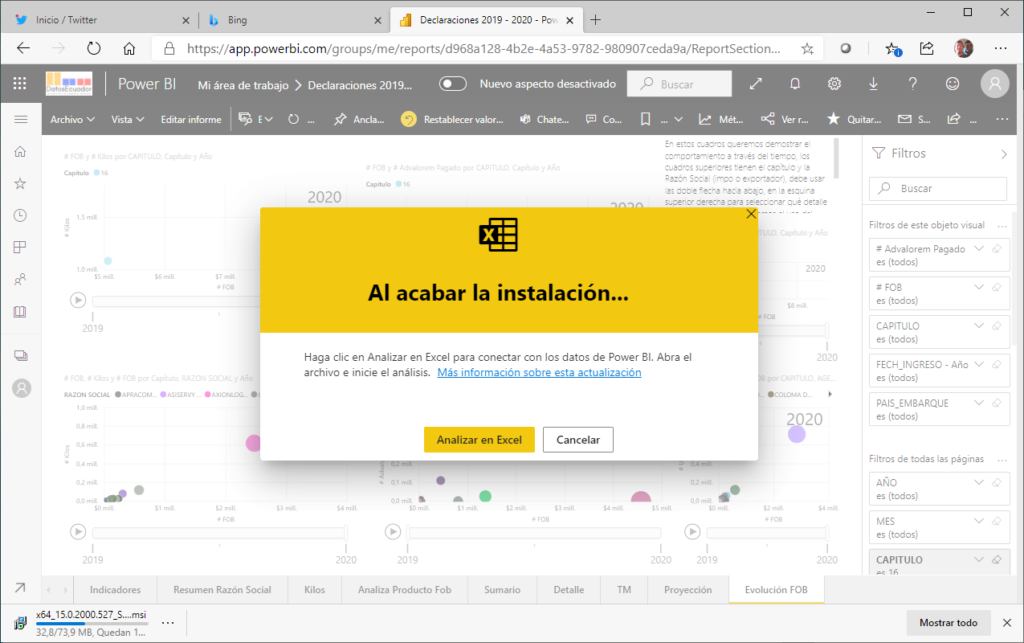Switch to the Detalle page tab
The width and height of the screenshot is (1024, 643).
tap(569, 589)
